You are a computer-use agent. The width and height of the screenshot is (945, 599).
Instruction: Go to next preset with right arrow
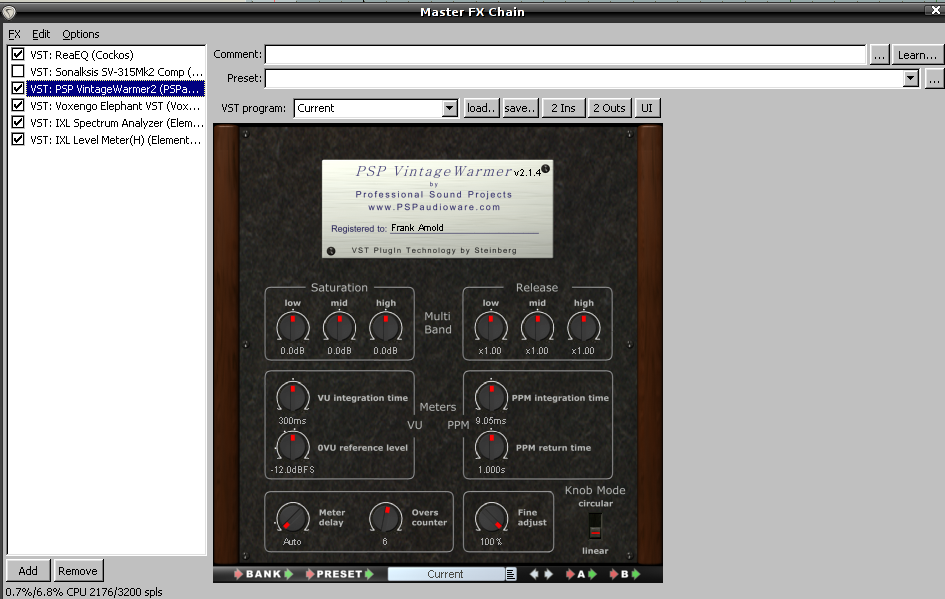[x=548, y=574]
